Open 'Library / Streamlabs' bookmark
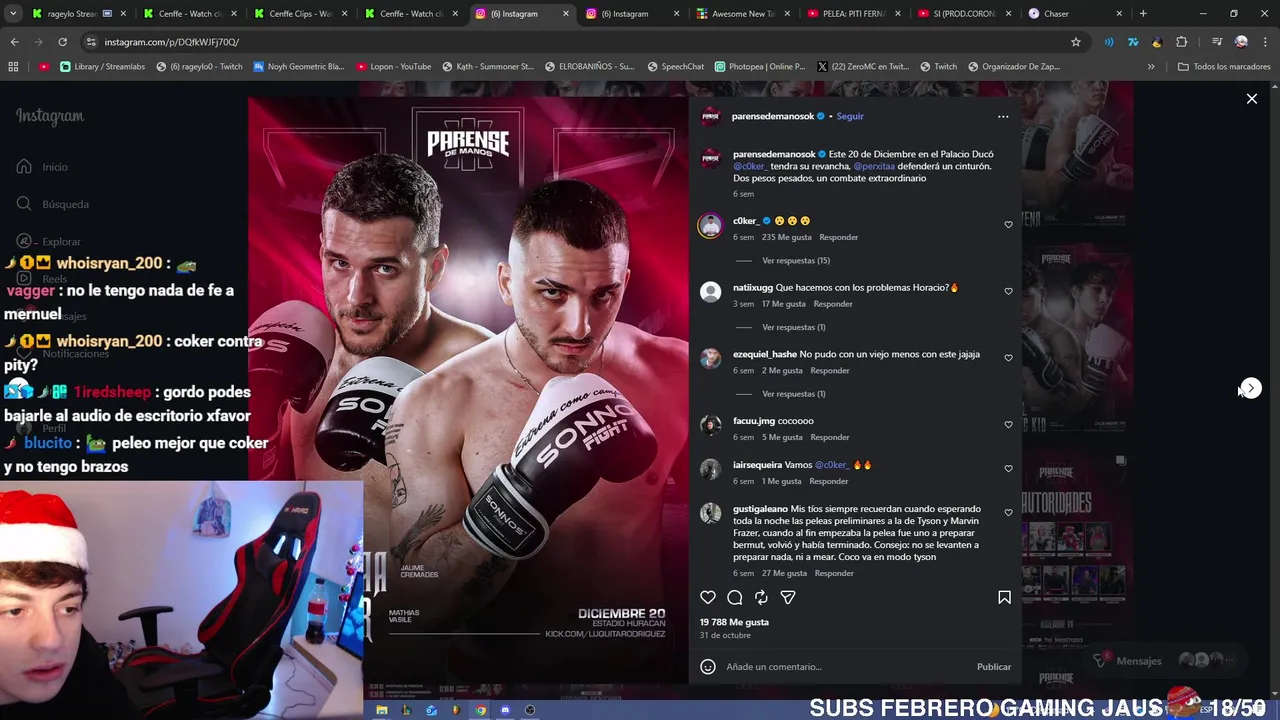This screenshot has width=1280, height=720. pos(103,67)
